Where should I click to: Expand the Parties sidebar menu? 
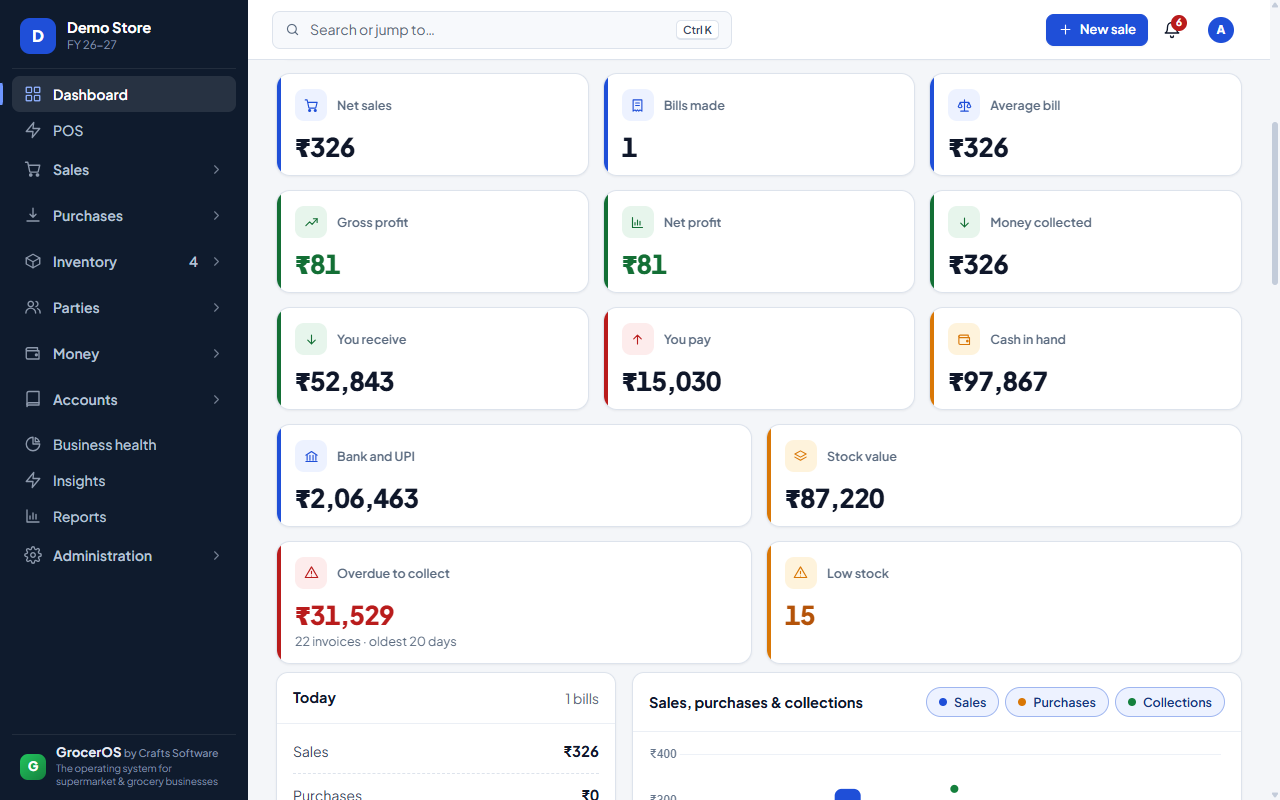click(x=124, y=308)
